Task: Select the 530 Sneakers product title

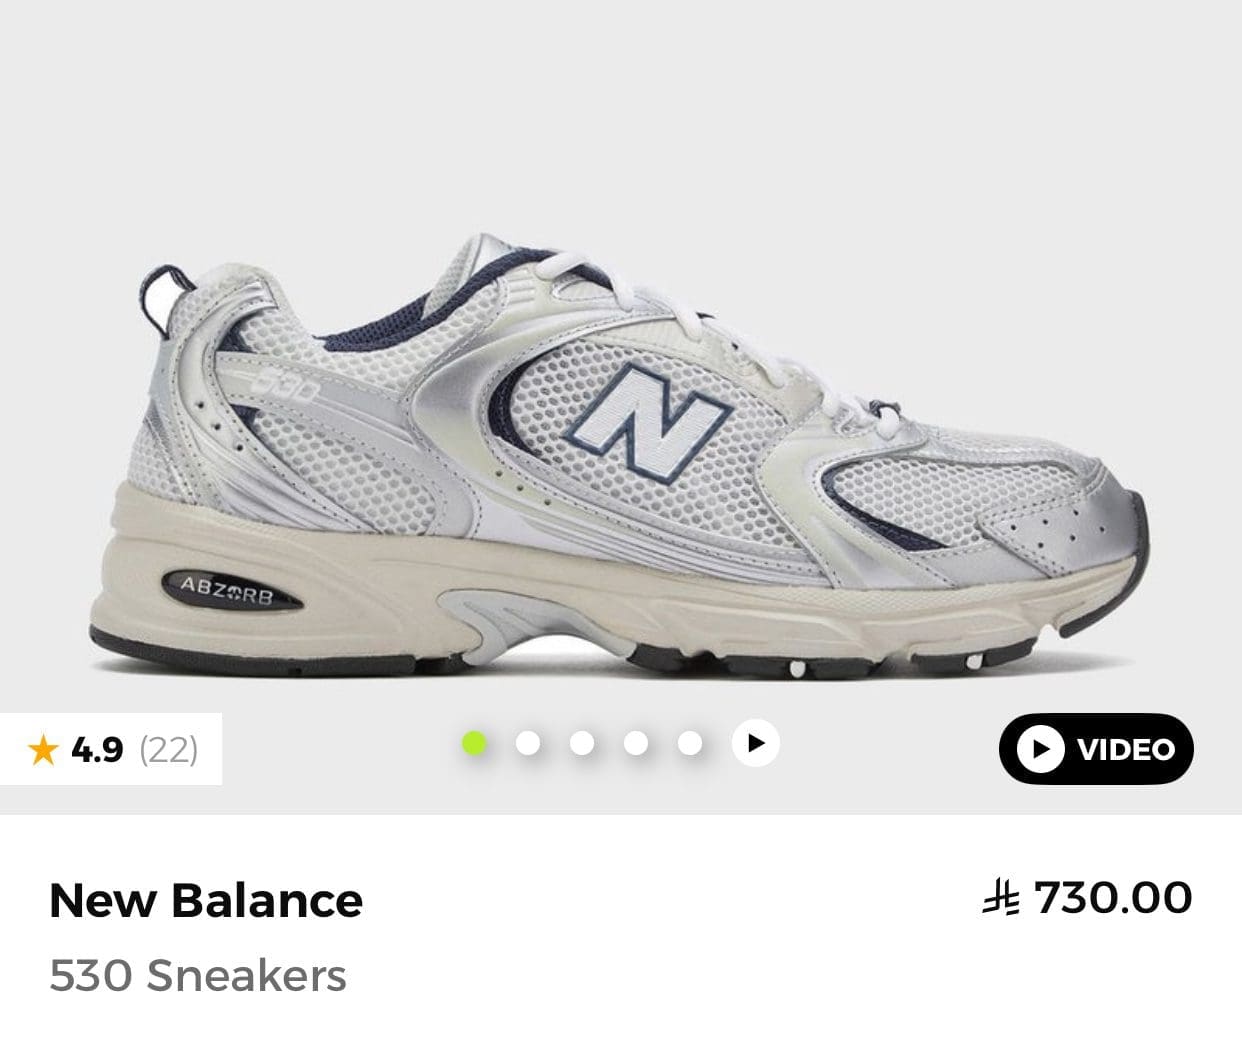Action: coord(198,976)
